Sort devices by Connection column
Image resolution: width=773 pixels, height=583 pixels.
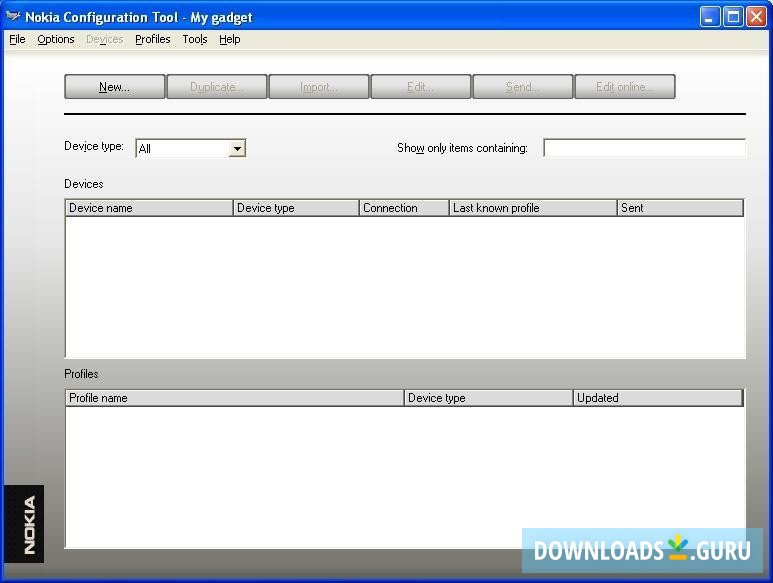(x=404, y=208)
